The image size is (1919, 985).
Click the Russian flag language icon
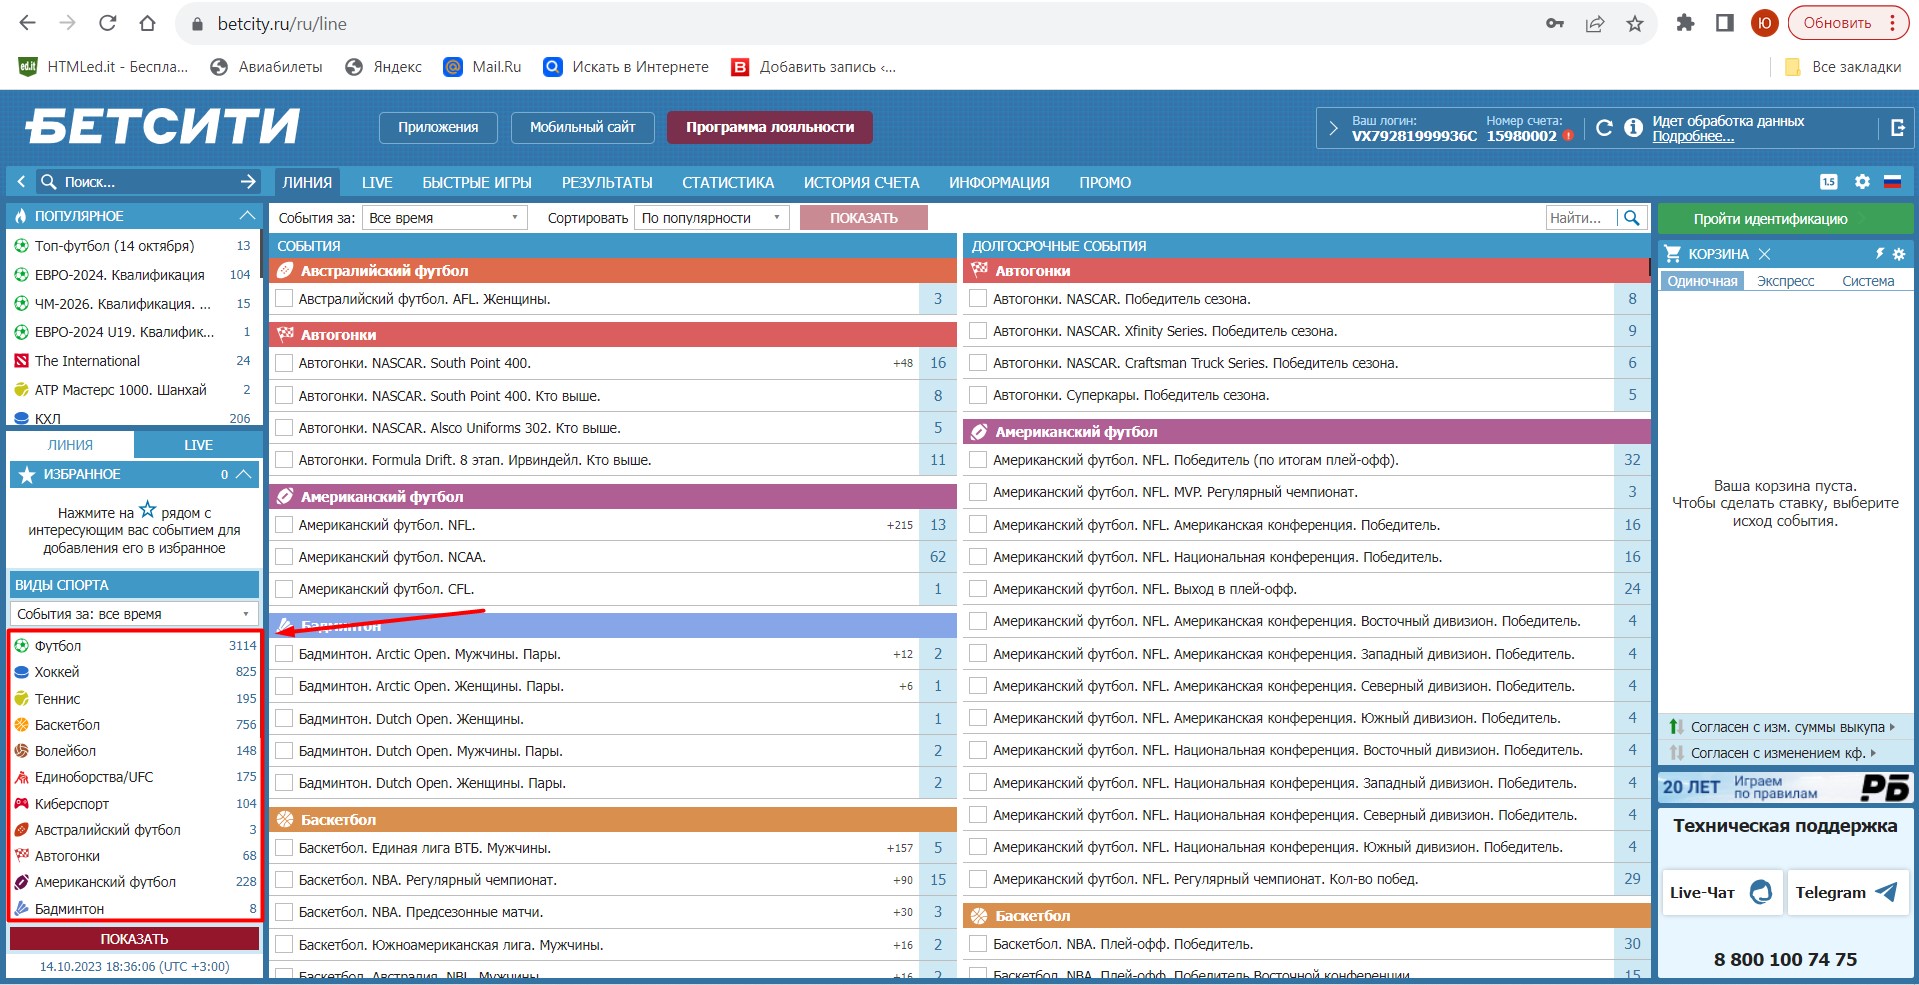click(x=1892, y=182)
